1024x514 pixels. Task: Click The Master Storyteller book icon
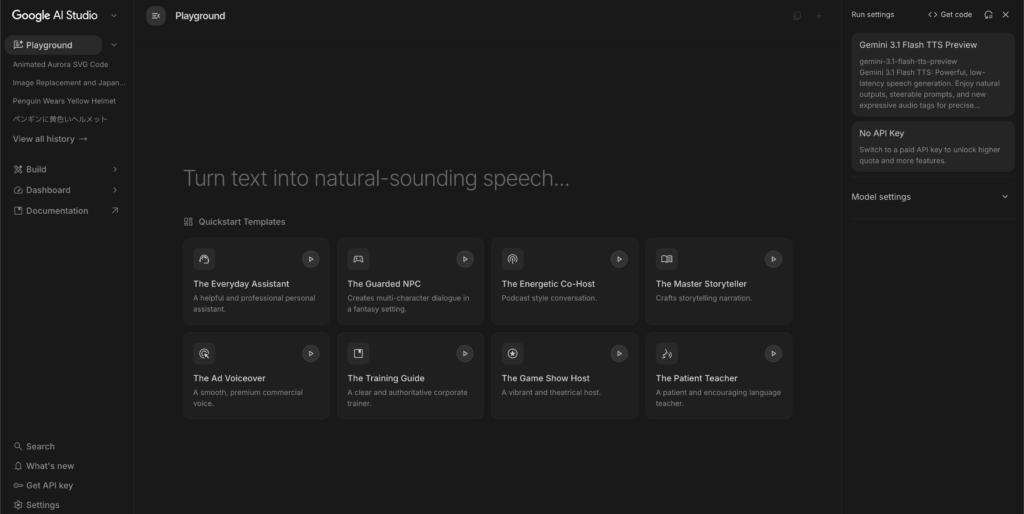coord(666,259)
